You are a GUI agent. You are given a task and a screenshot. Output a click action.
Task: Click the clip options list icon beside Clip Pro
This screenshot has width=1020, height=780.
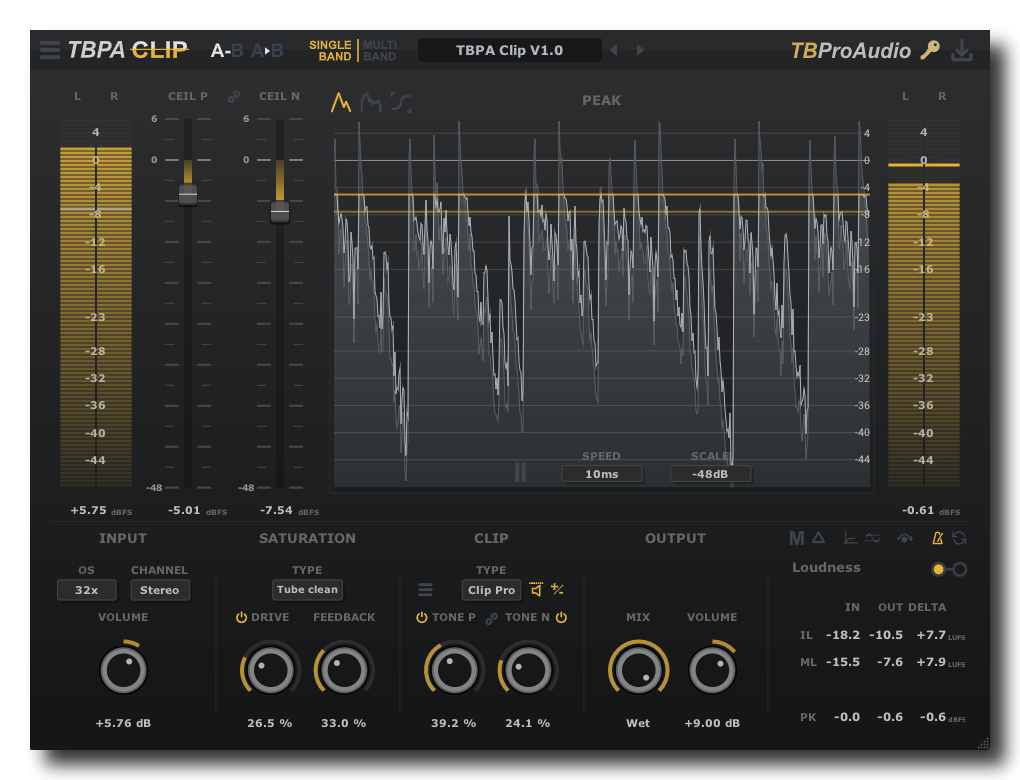coord(425,590)
